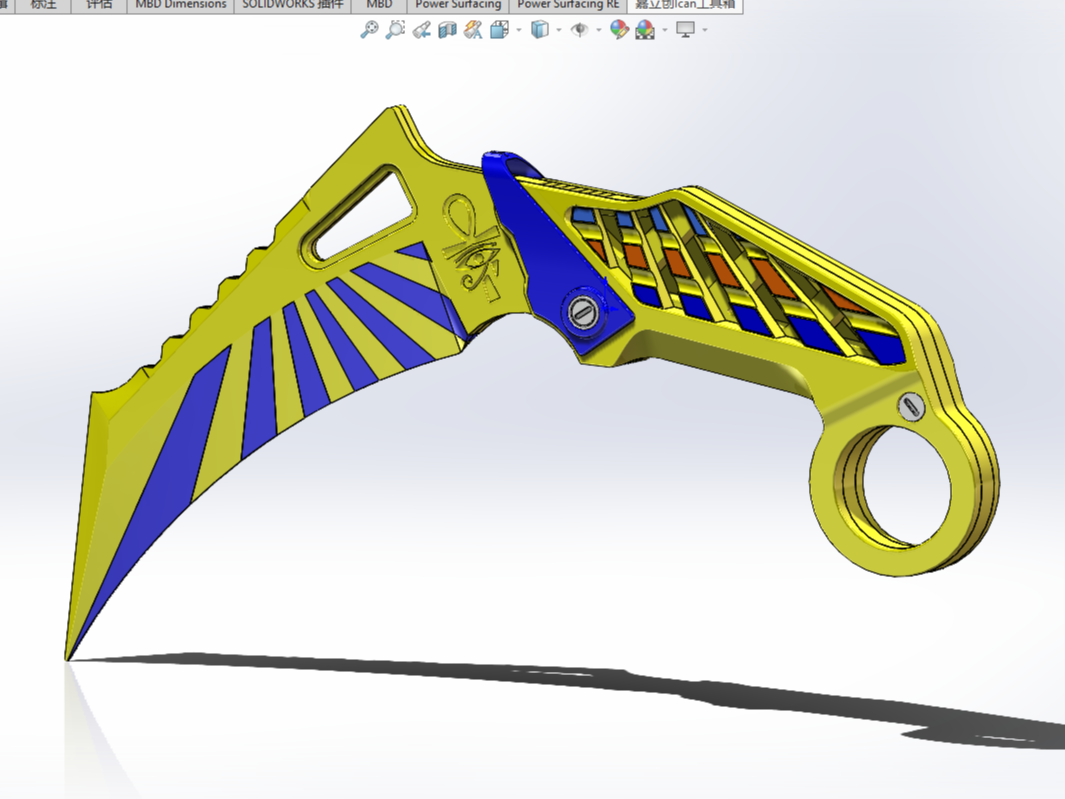Click the Zoom to Fit magnifier icon
This screenshot has width=1065, height=799.
(369, 30)
